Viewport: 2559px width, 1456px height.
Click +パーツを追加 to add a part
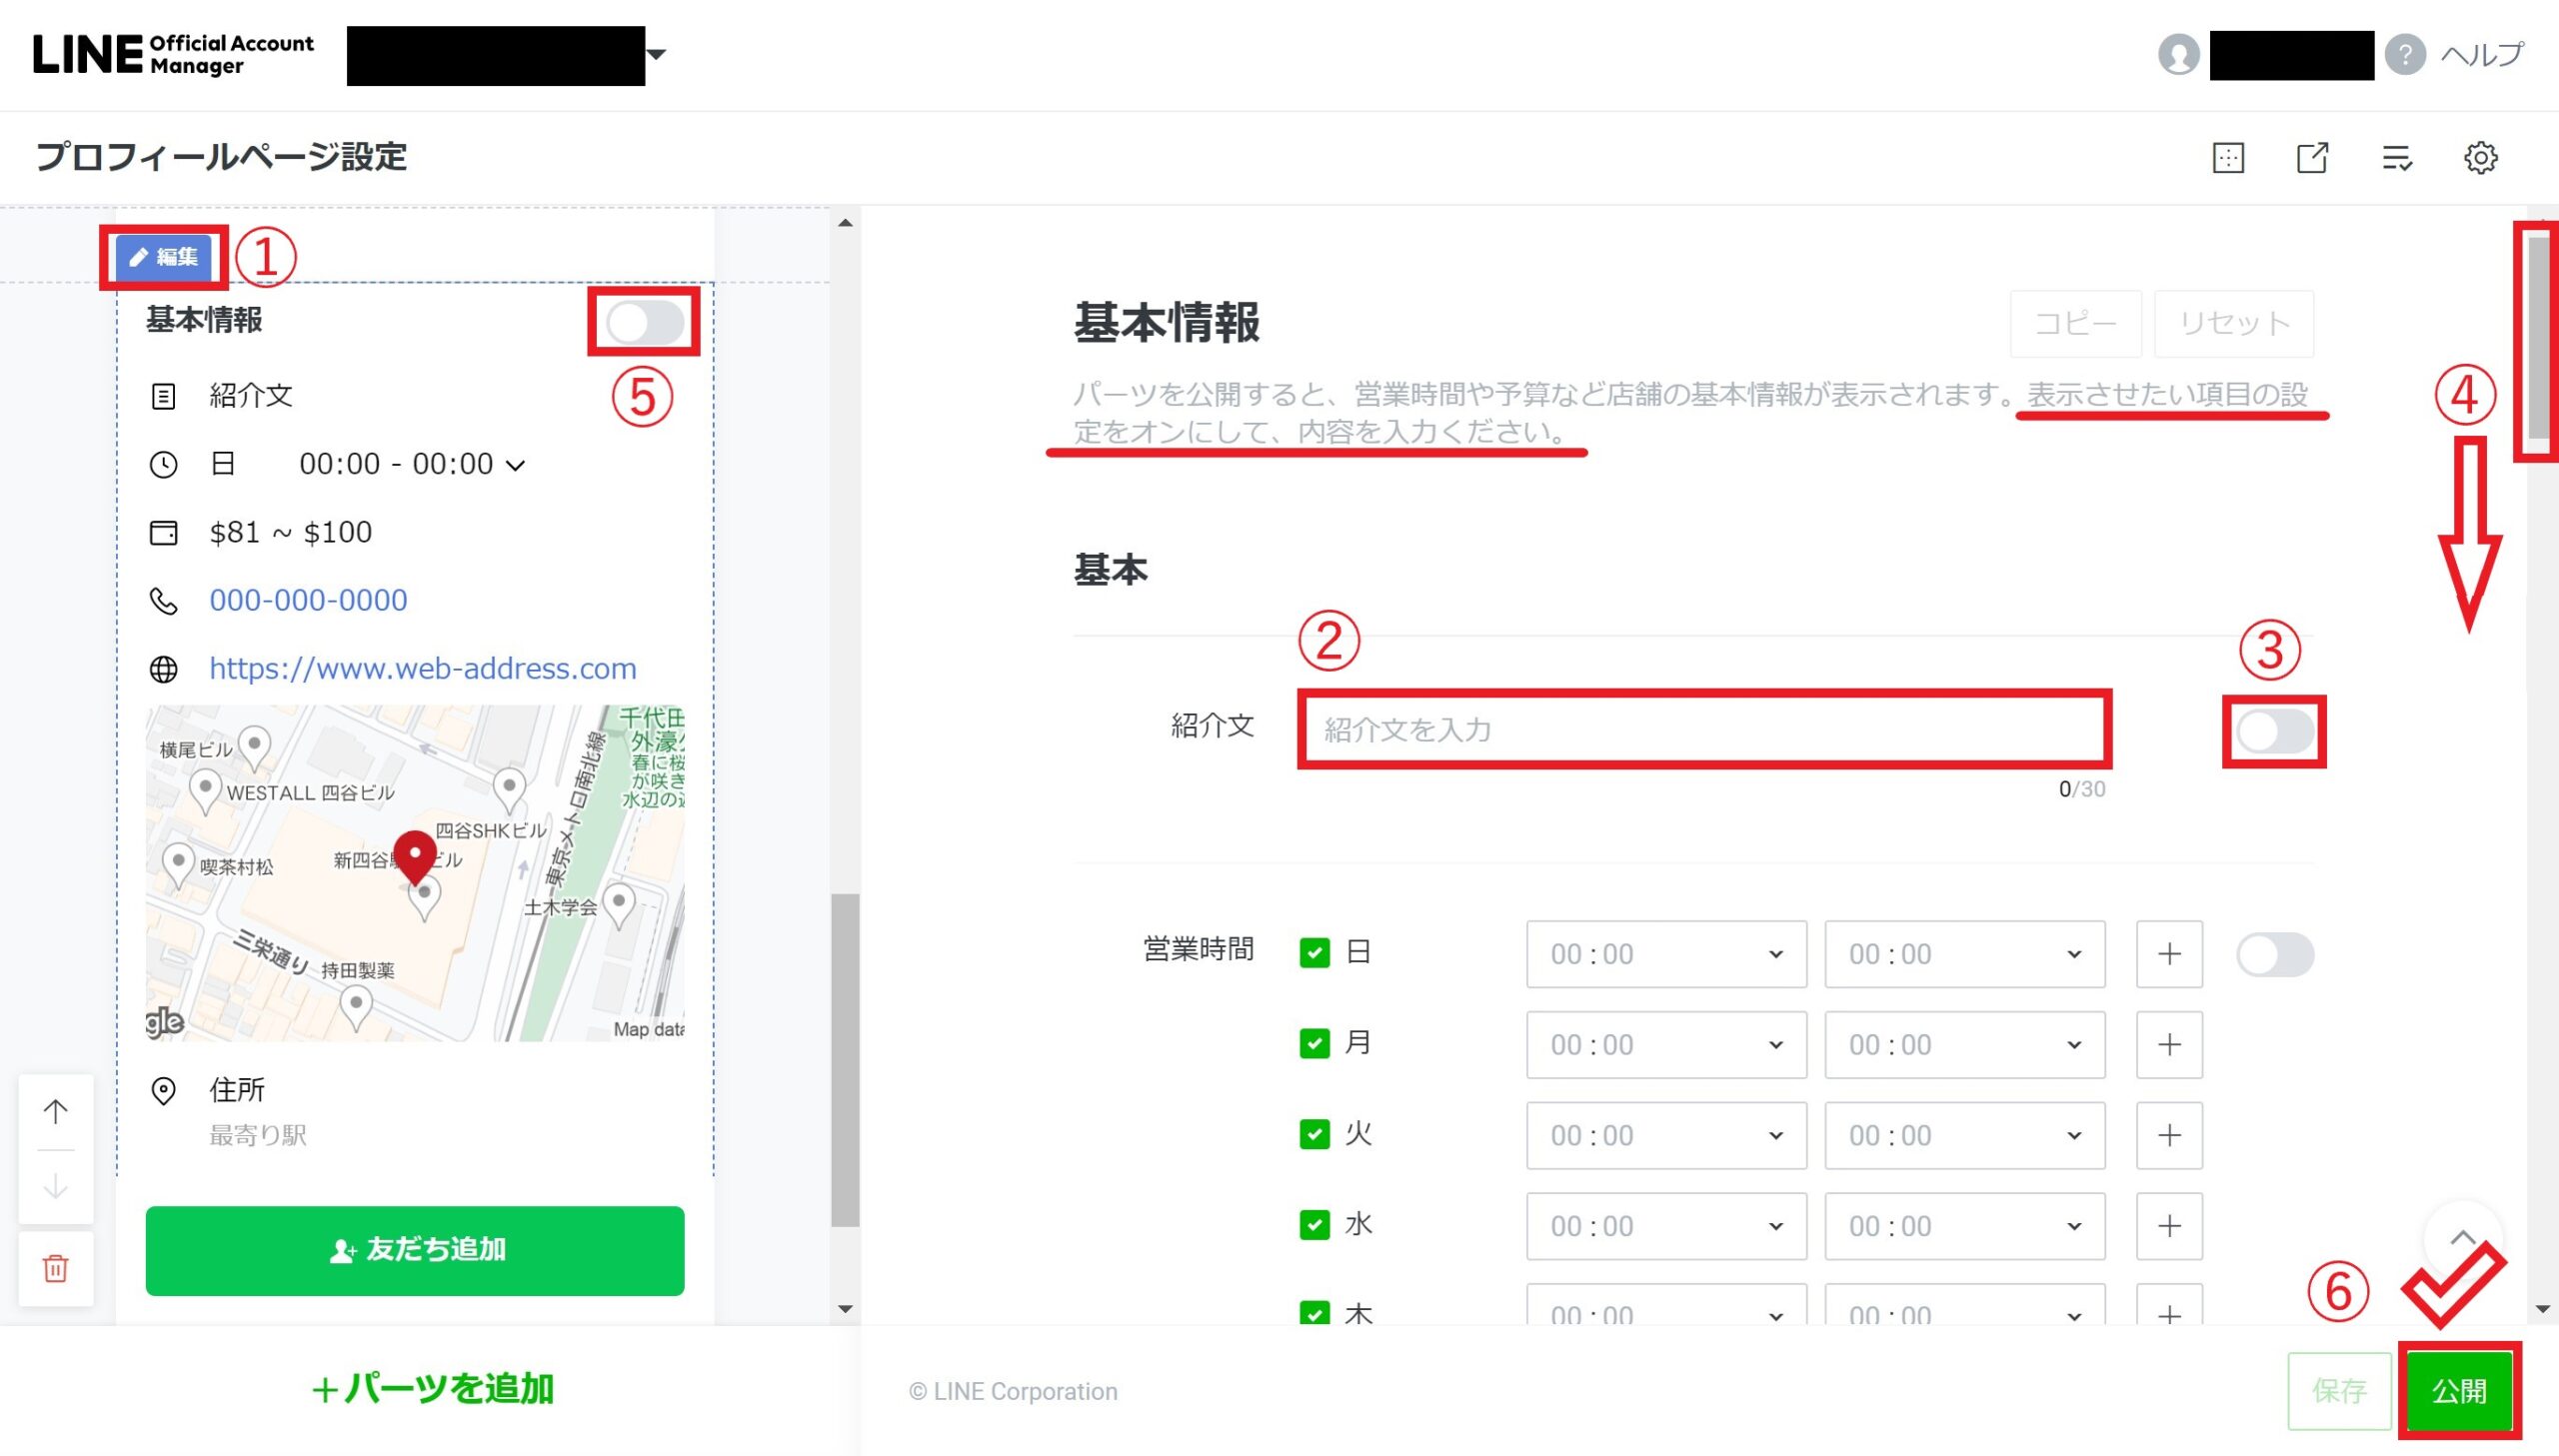(431, 1389)
